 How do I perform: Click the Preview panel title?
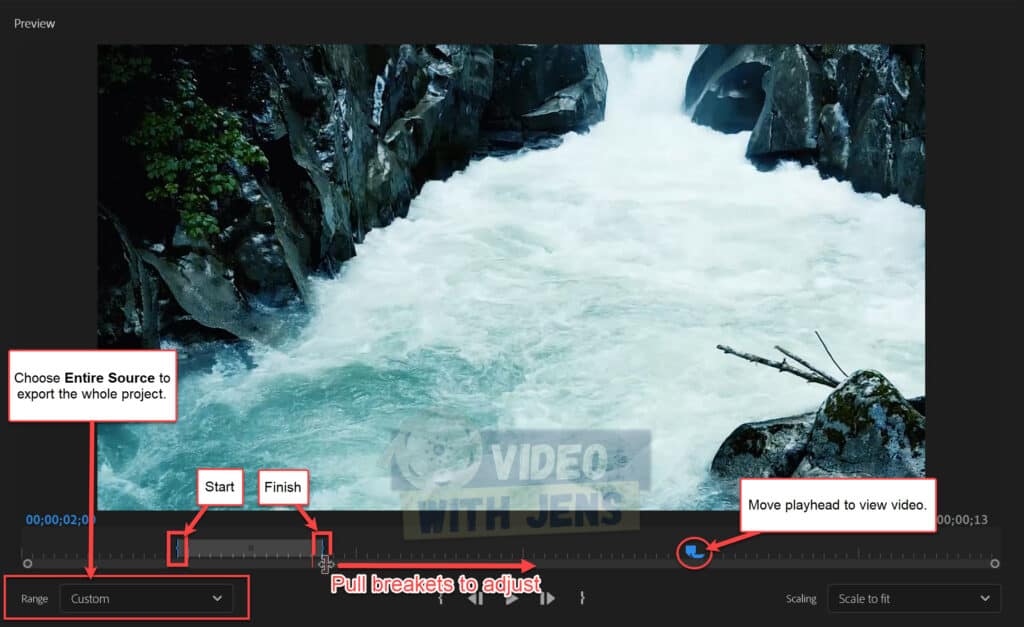coord(35,24)
